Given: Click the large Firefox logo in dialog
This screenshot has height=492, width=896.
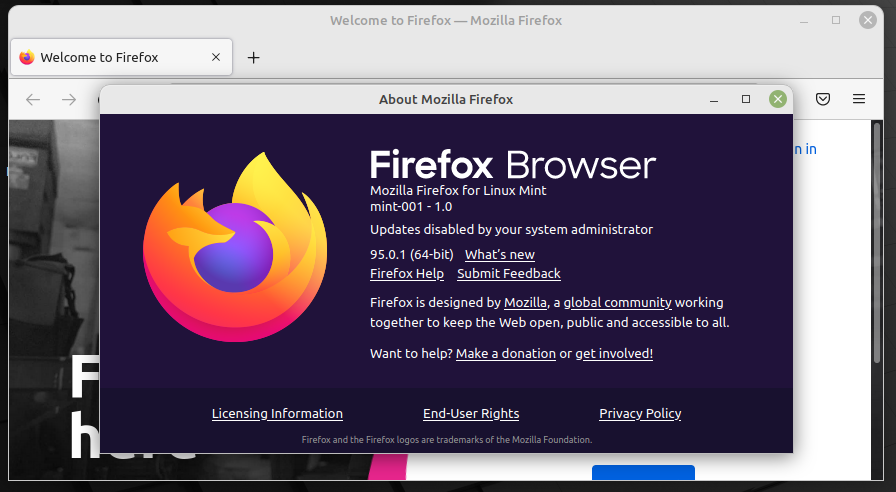Looking at the screenshot, I should click(x=235, y=247).
